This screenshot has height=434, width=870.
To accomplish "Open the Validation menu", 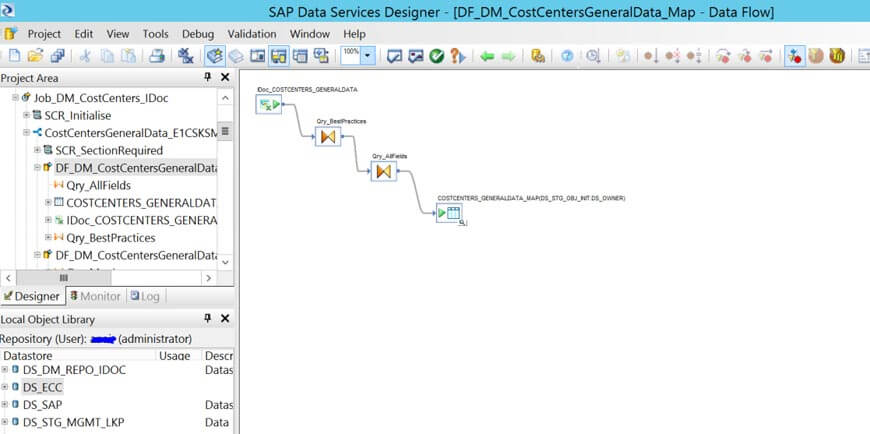I will (x=252, y=34).
